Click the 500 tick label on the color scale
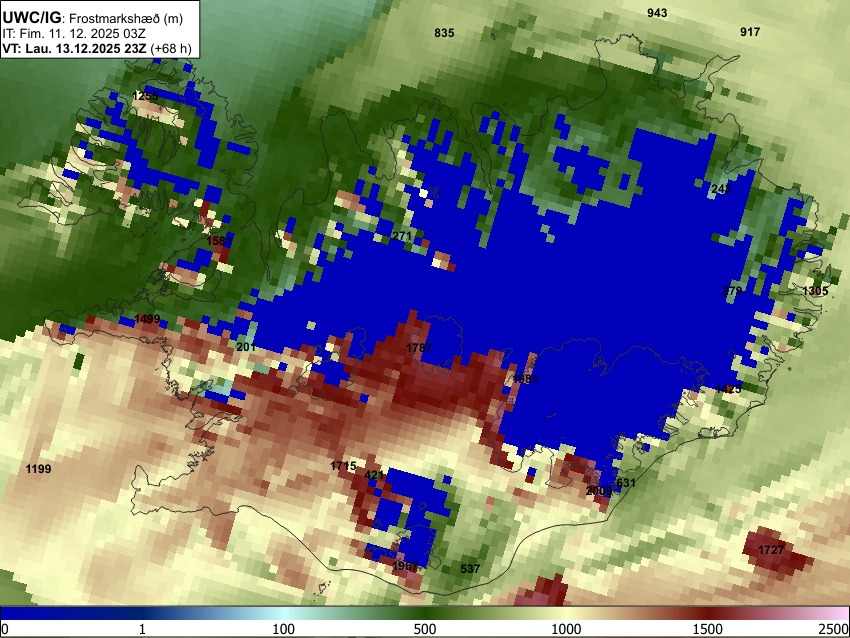Image resolution: width=850 pixels, height=638 pixels. point(424,629)
